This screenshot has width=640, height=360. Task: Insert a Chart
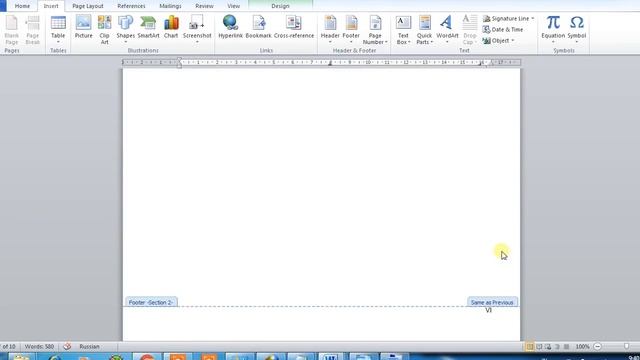click(x=171, y=27)
